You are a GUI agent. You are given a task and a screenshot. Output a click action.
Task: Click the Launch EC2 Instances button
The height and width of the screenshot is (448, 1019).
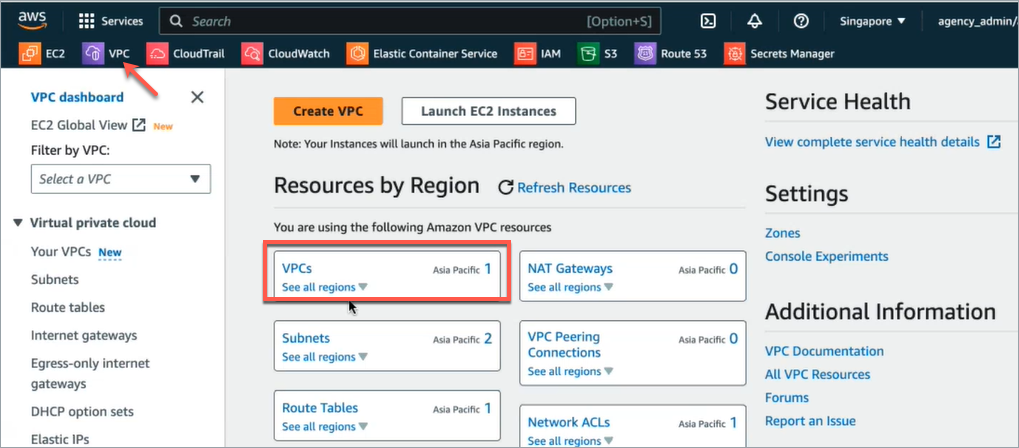[488, 111]
